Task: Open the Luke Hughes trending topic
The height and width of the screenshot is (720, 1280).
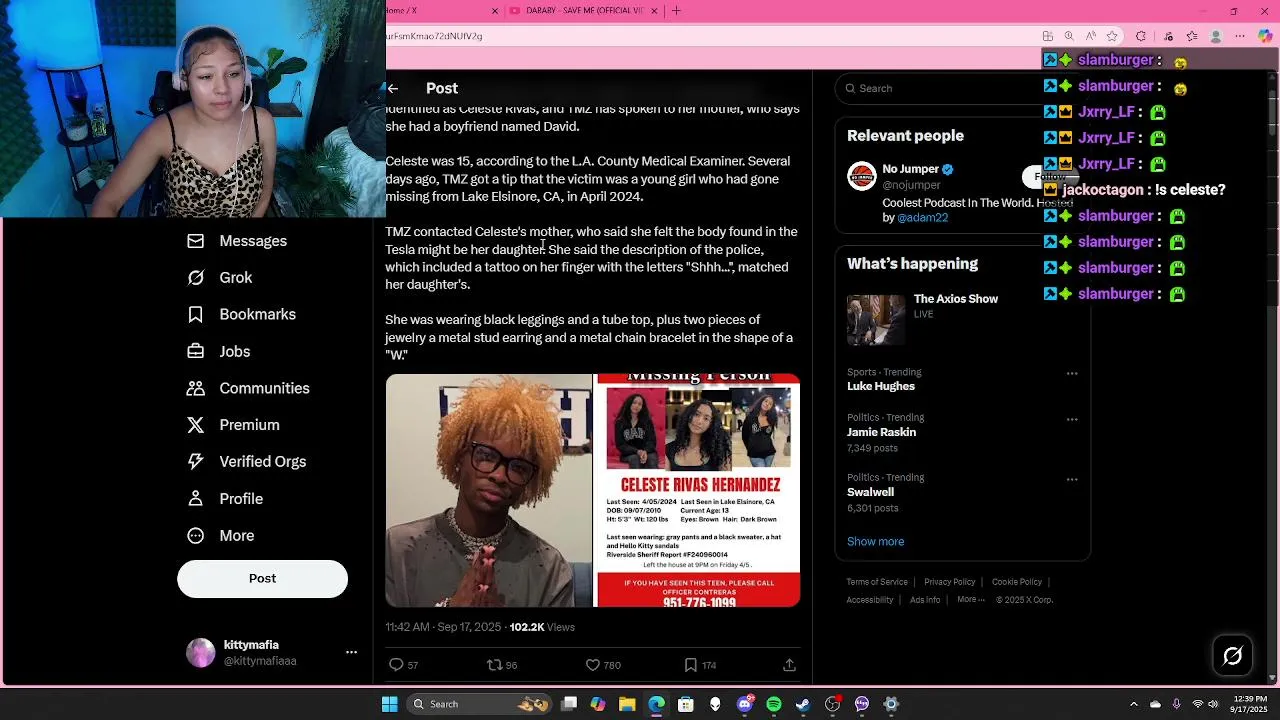Action: [881, 386]
